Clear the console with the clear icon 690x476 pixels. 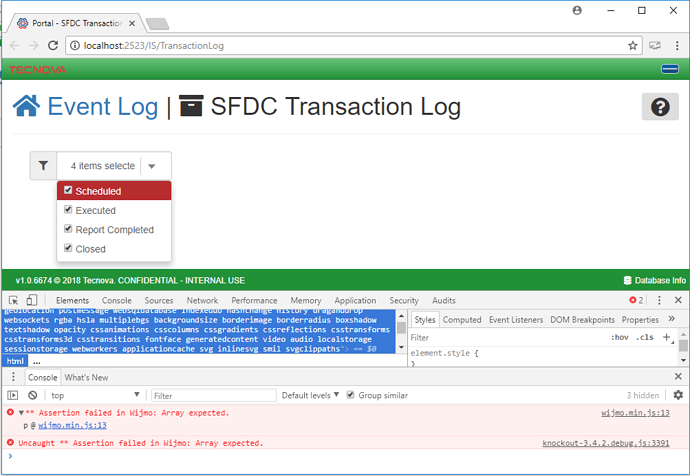pos(32,395)
